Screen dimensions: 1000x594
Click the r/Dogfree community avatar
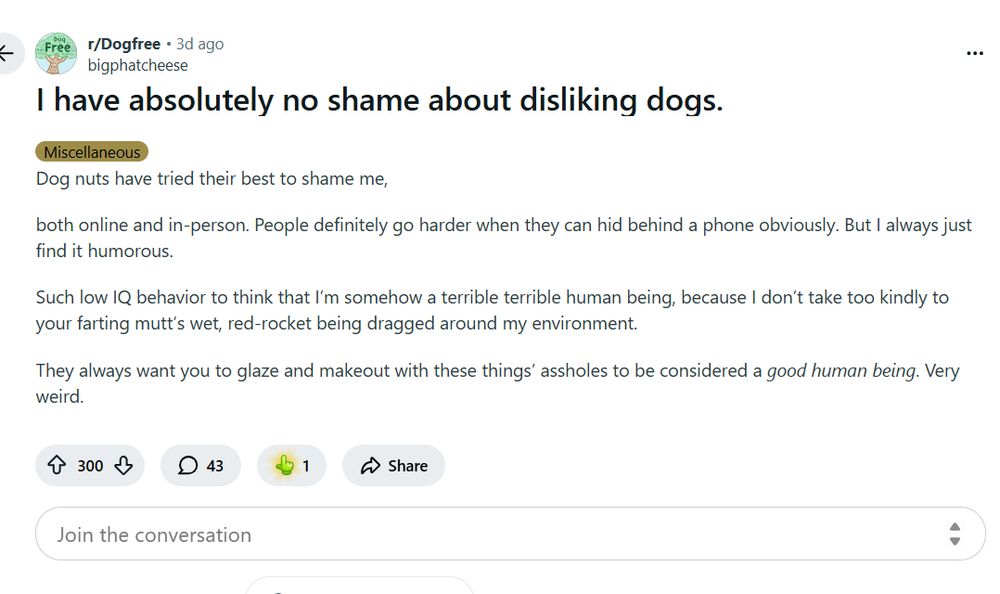tap(55, 53)
